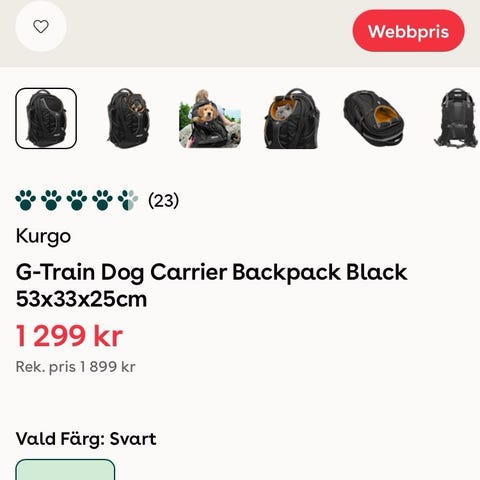Click the second paw rating icon
Viewport: 480px width, 480px height.
click(51, 200)
